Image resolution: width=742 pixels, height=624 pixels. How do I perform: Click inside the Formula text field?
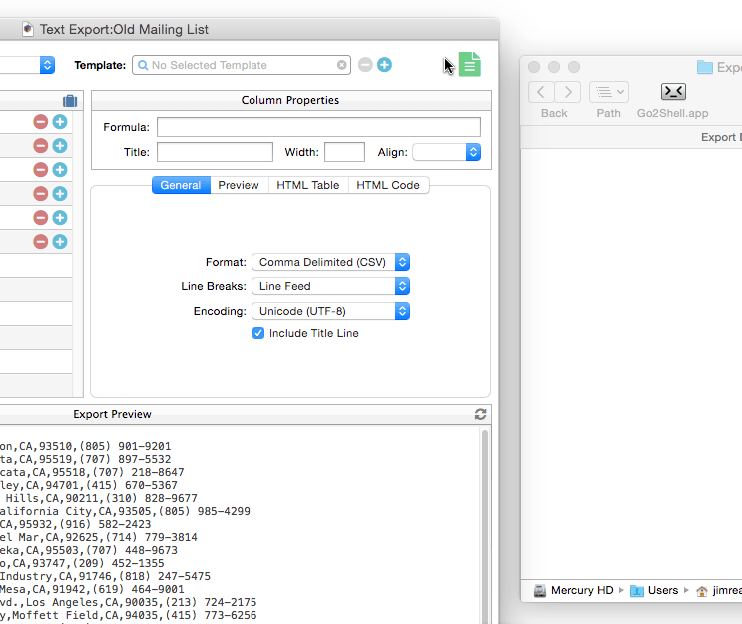point(318,127)
